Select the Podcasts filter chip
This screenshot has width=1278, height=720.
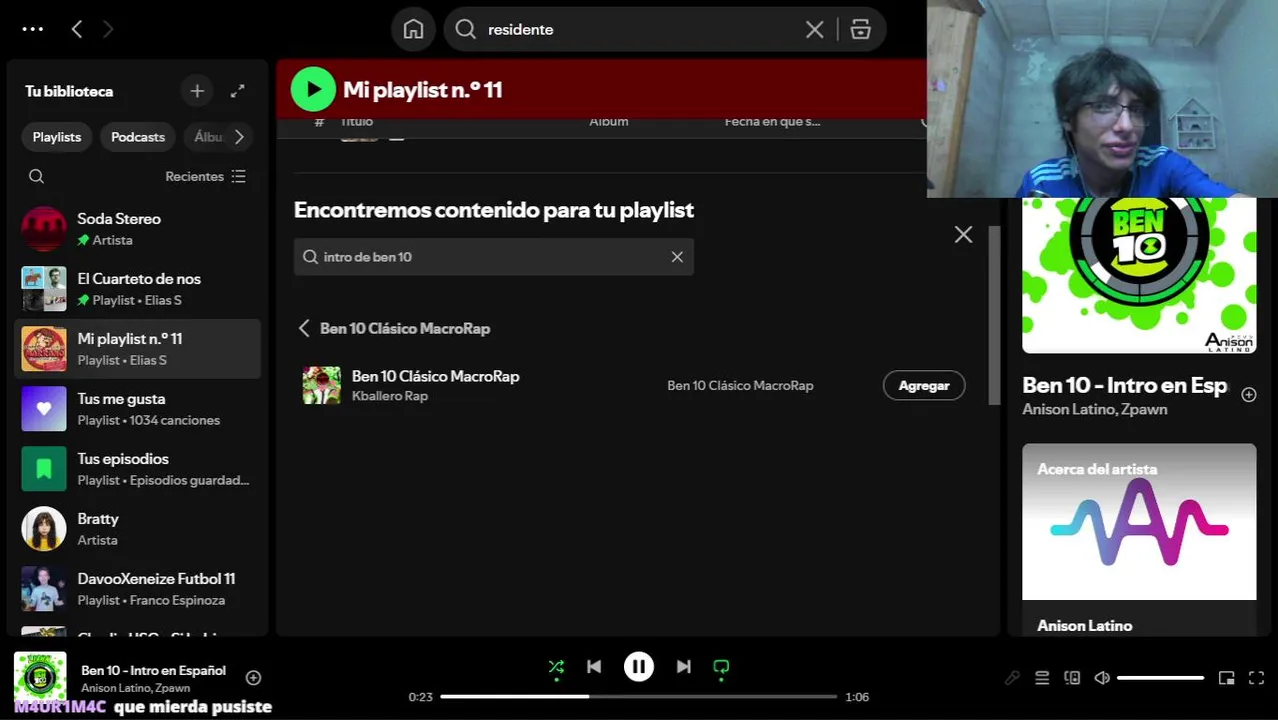[138, 137]
